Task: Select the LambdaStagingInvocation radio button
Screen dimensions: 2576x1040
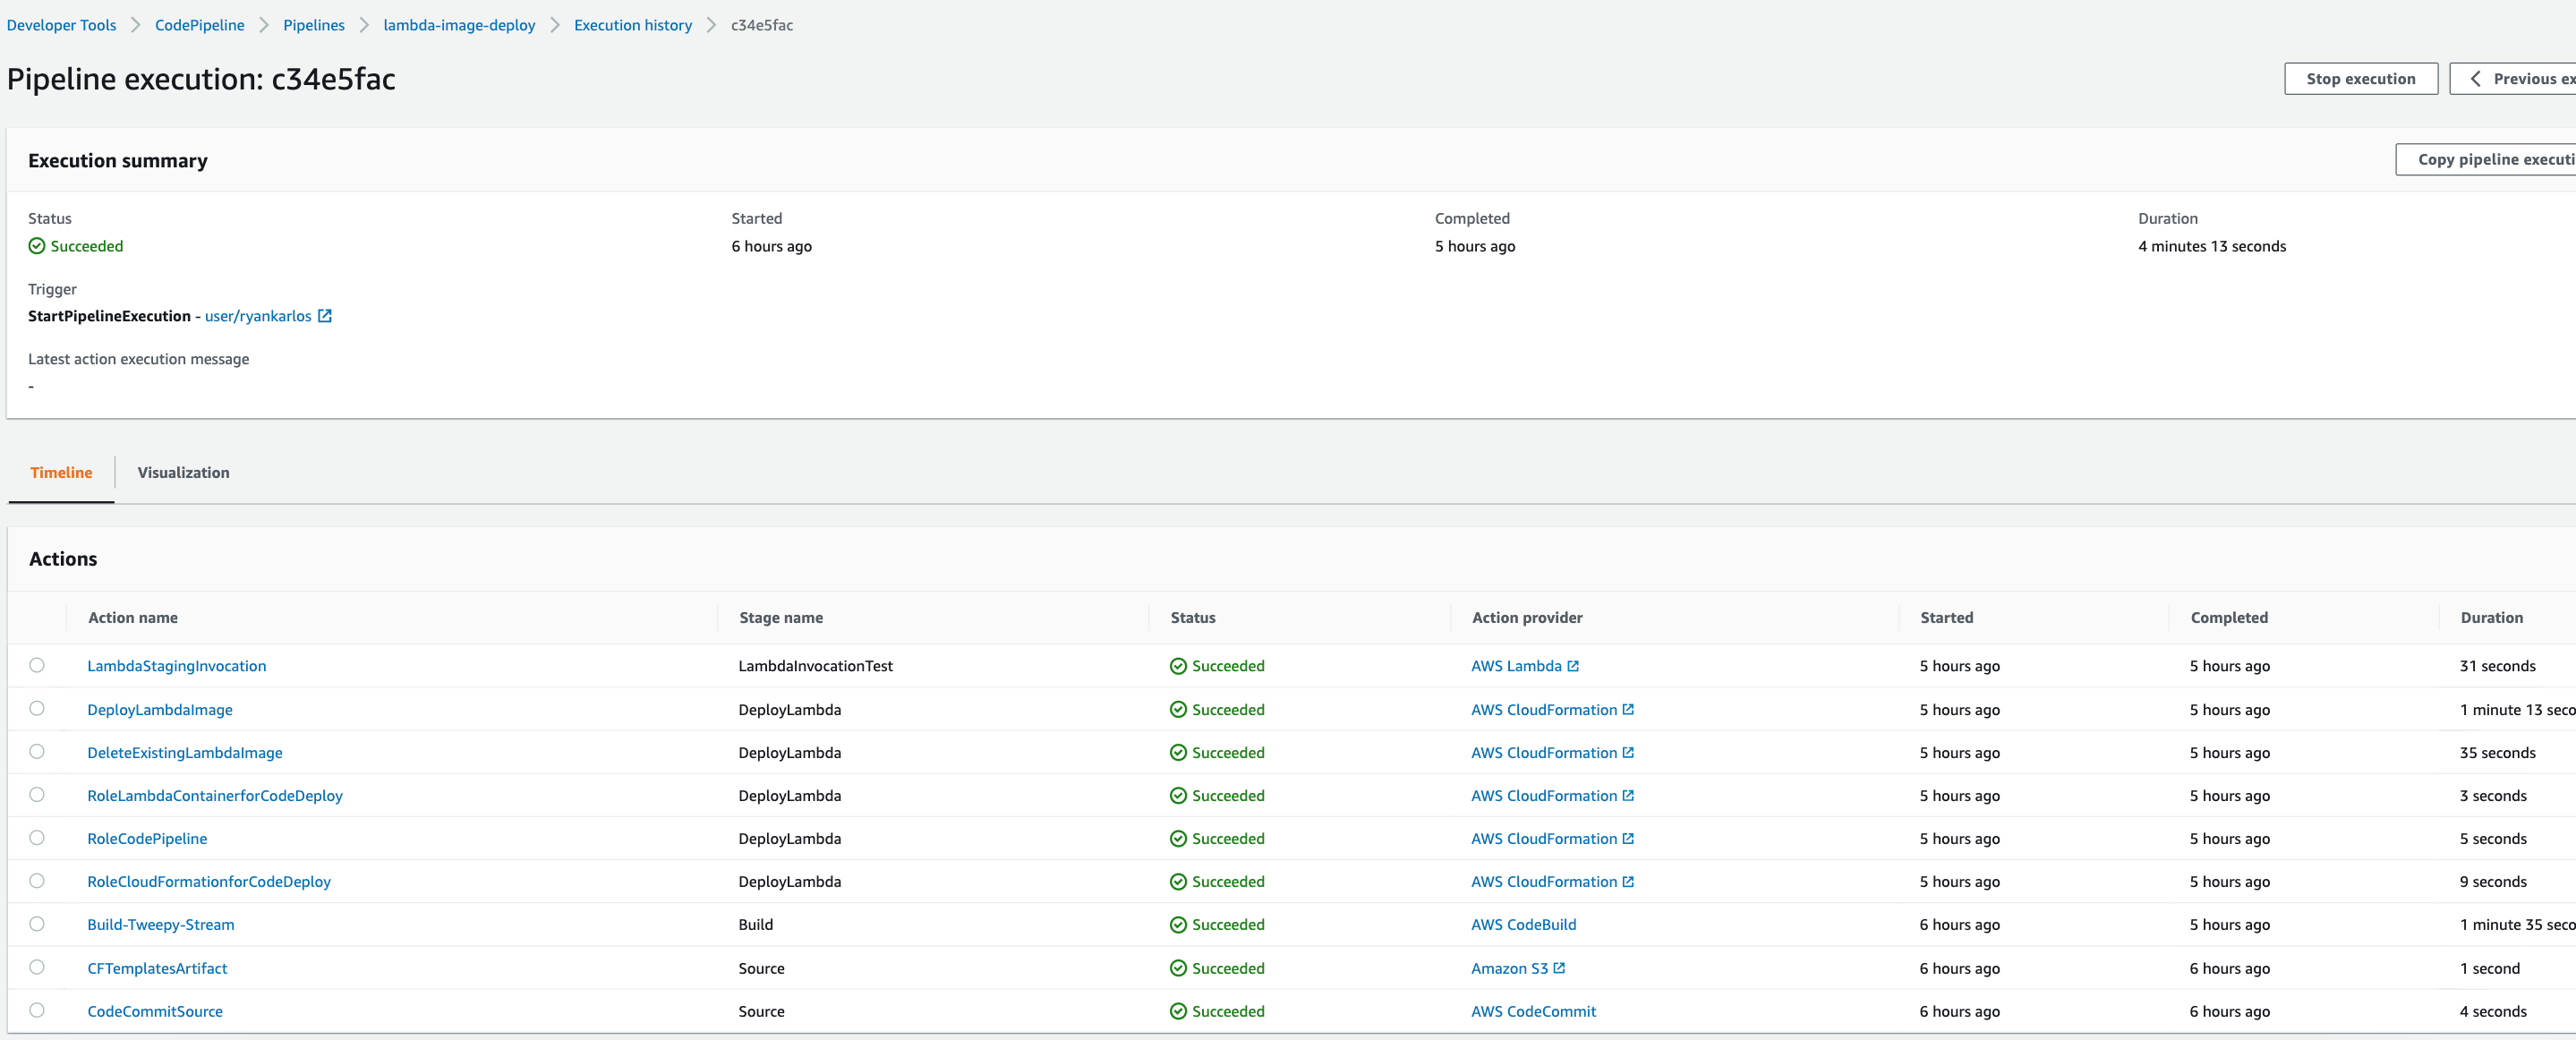Action: point(37,665)
